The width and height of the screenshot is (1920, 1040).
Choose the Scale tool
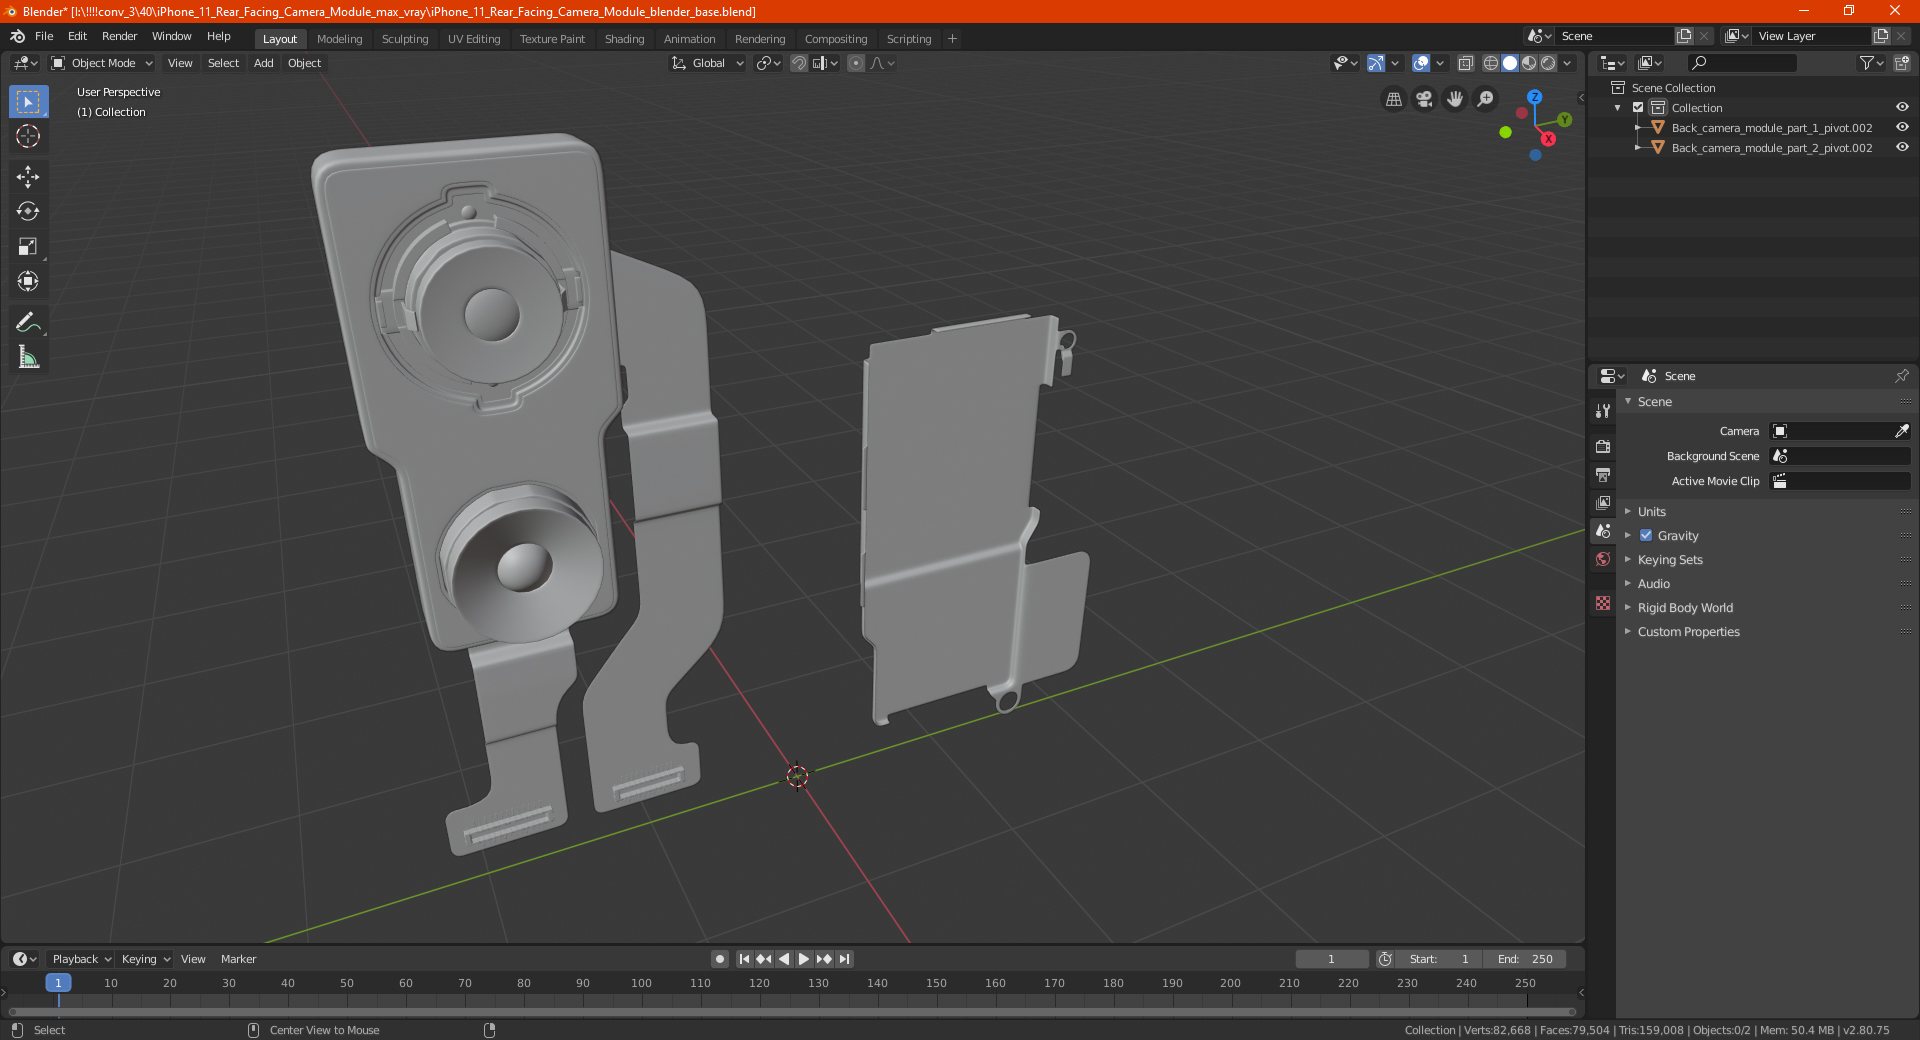coord(28,247)
